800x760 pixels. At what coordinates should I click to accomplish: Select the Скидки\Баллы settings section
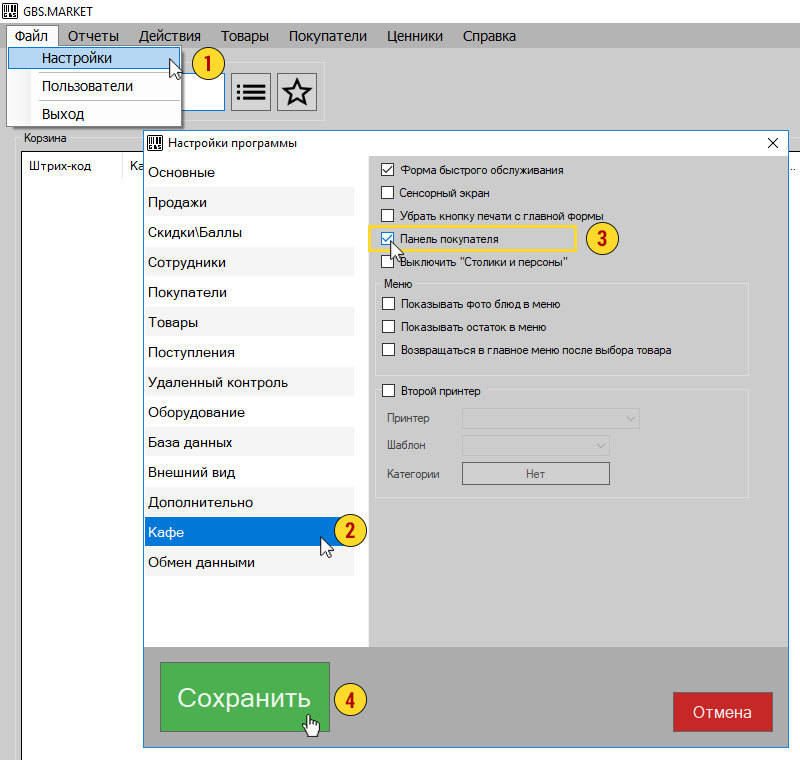pos(249,232)
